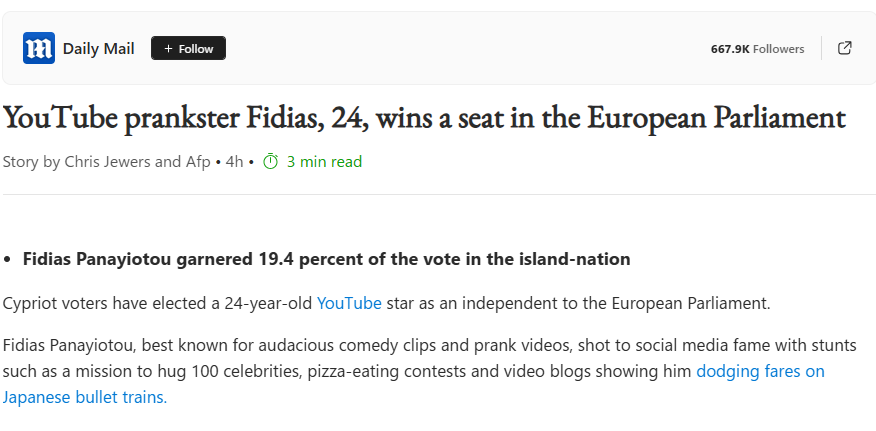View the 667.9K Followers count
This screenshot has width=876, height=431.
757,49
